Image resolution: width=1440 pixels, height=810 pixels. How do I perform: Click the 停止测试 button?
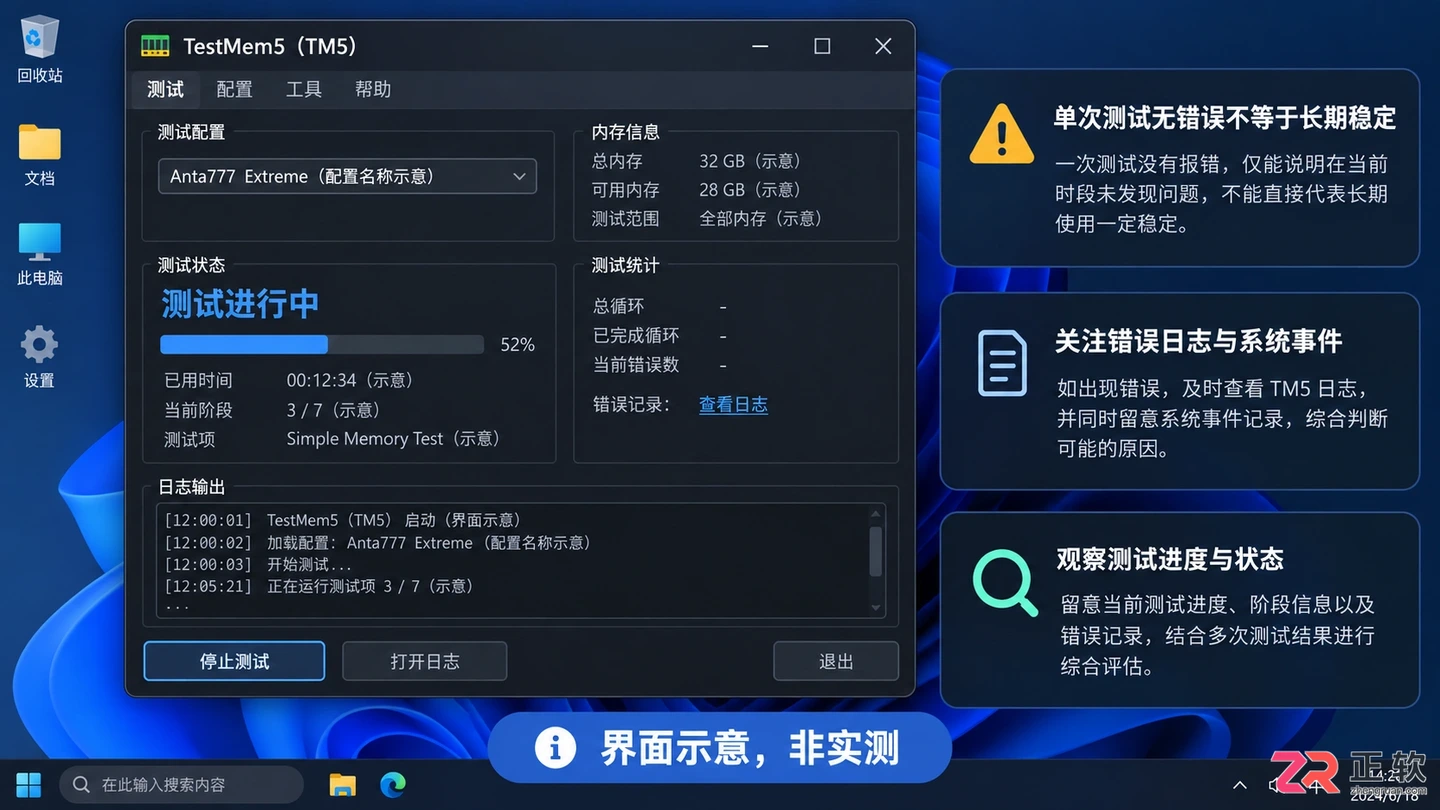click(x=234, y=661)
